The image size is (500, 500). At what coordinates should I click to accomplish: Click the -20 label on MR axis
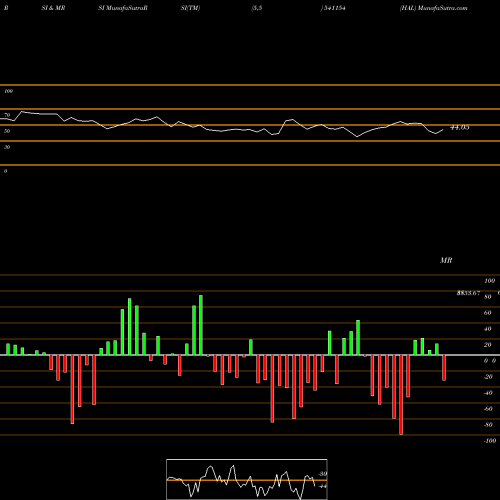488,377
